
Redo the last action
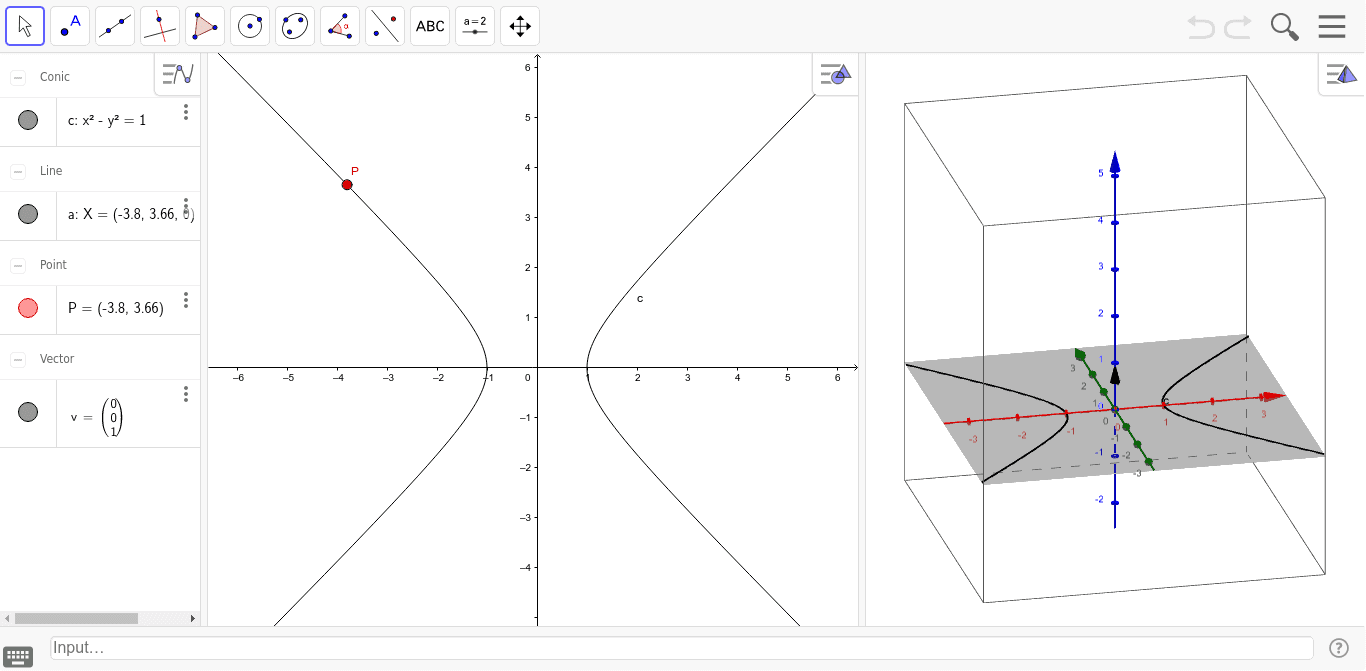[x=1238, y=27]
